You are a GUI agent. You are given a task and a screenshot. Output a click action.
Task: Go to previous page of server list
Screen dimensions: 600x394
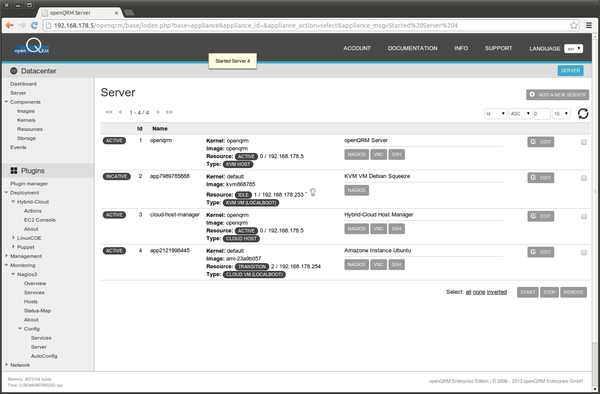pyautogui.click(x=121, y=112)
